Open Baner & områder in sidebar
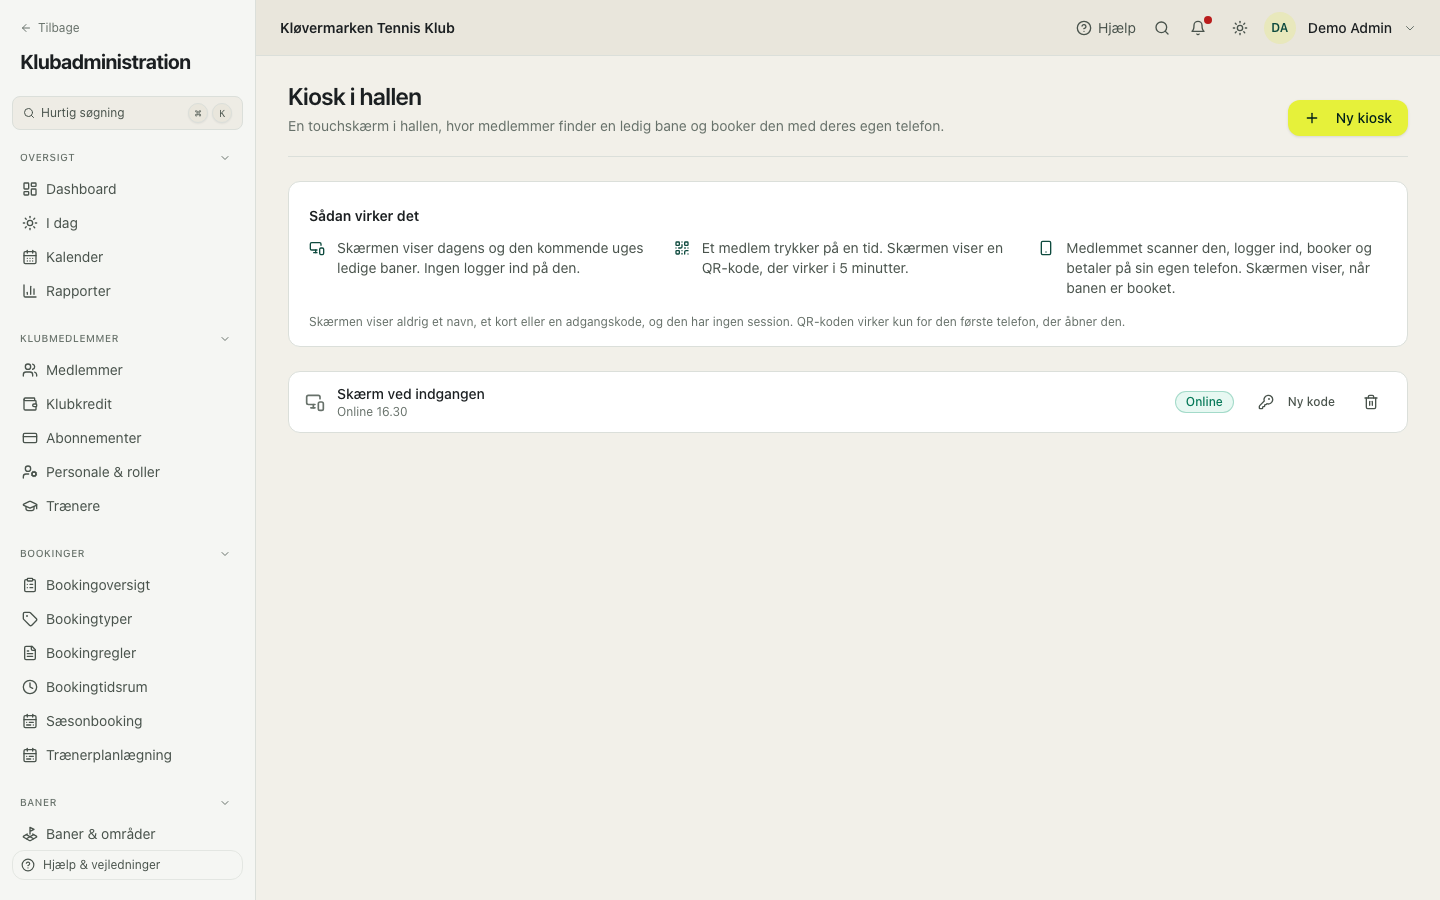Viewport: 1440px width, 900px height. [x=127, y=834]
